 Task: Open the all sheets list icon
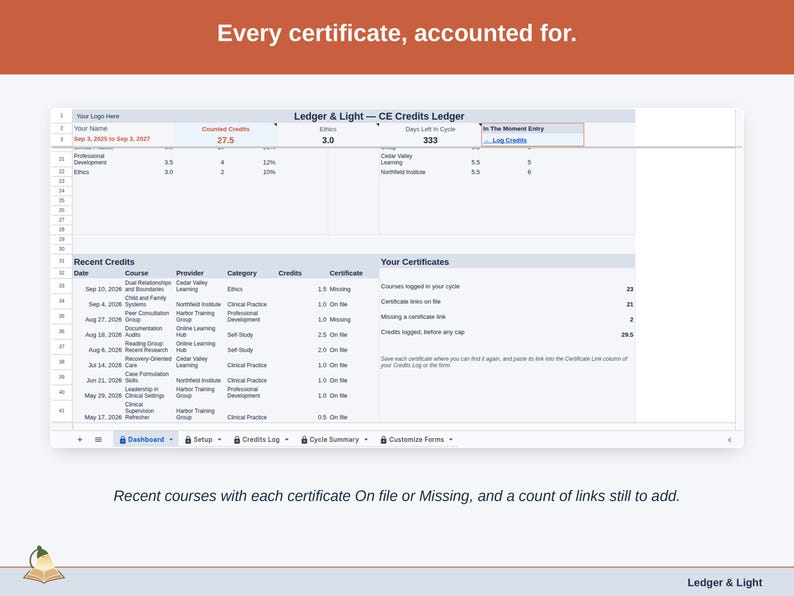coord(98,440)
